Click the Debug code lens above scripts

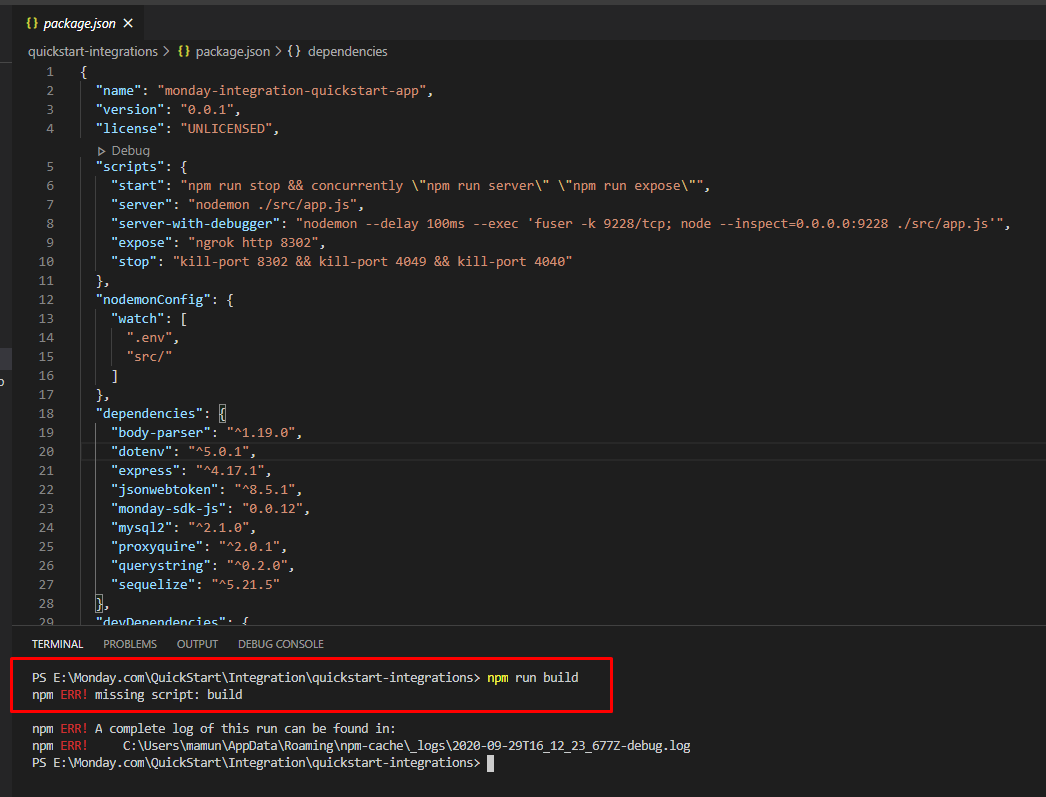click(124, 151)
